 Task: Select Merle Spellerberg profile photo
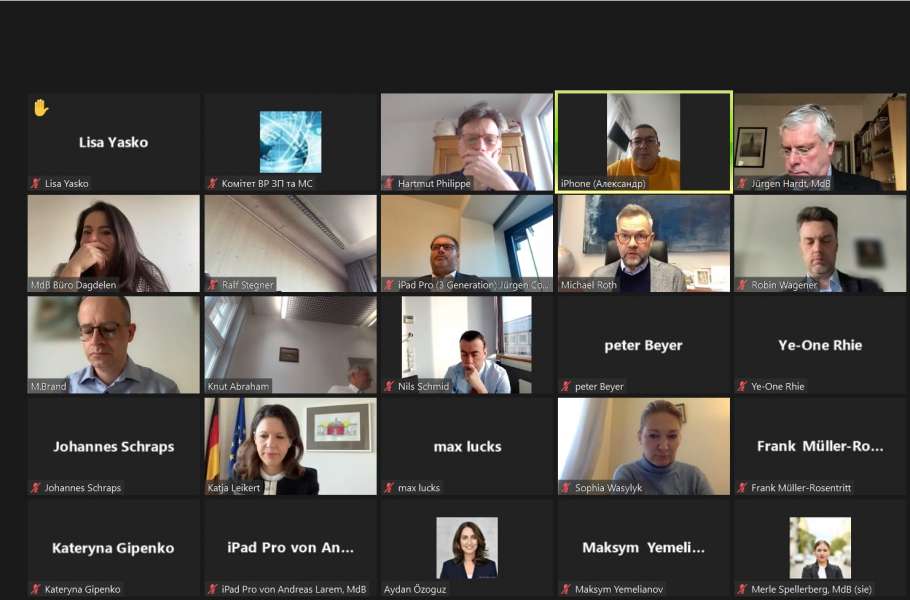[820, 548]
